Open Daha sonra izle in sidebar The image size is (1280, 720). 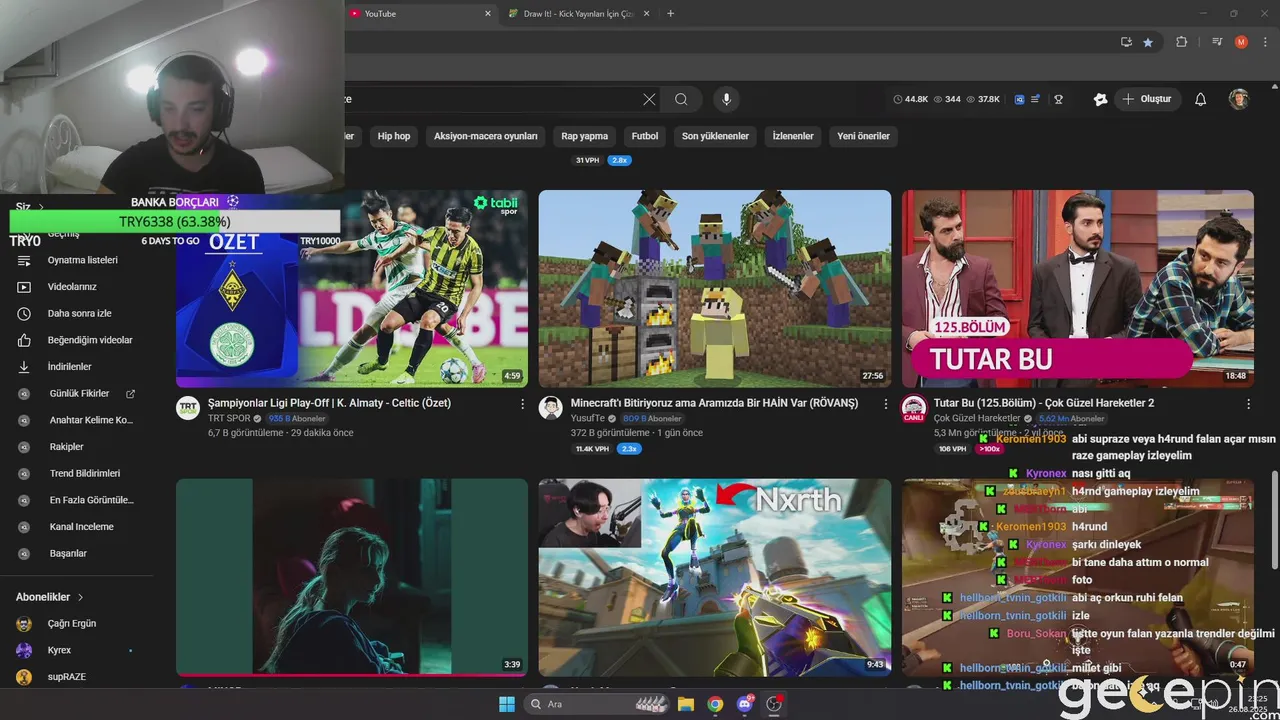(77, 313)
